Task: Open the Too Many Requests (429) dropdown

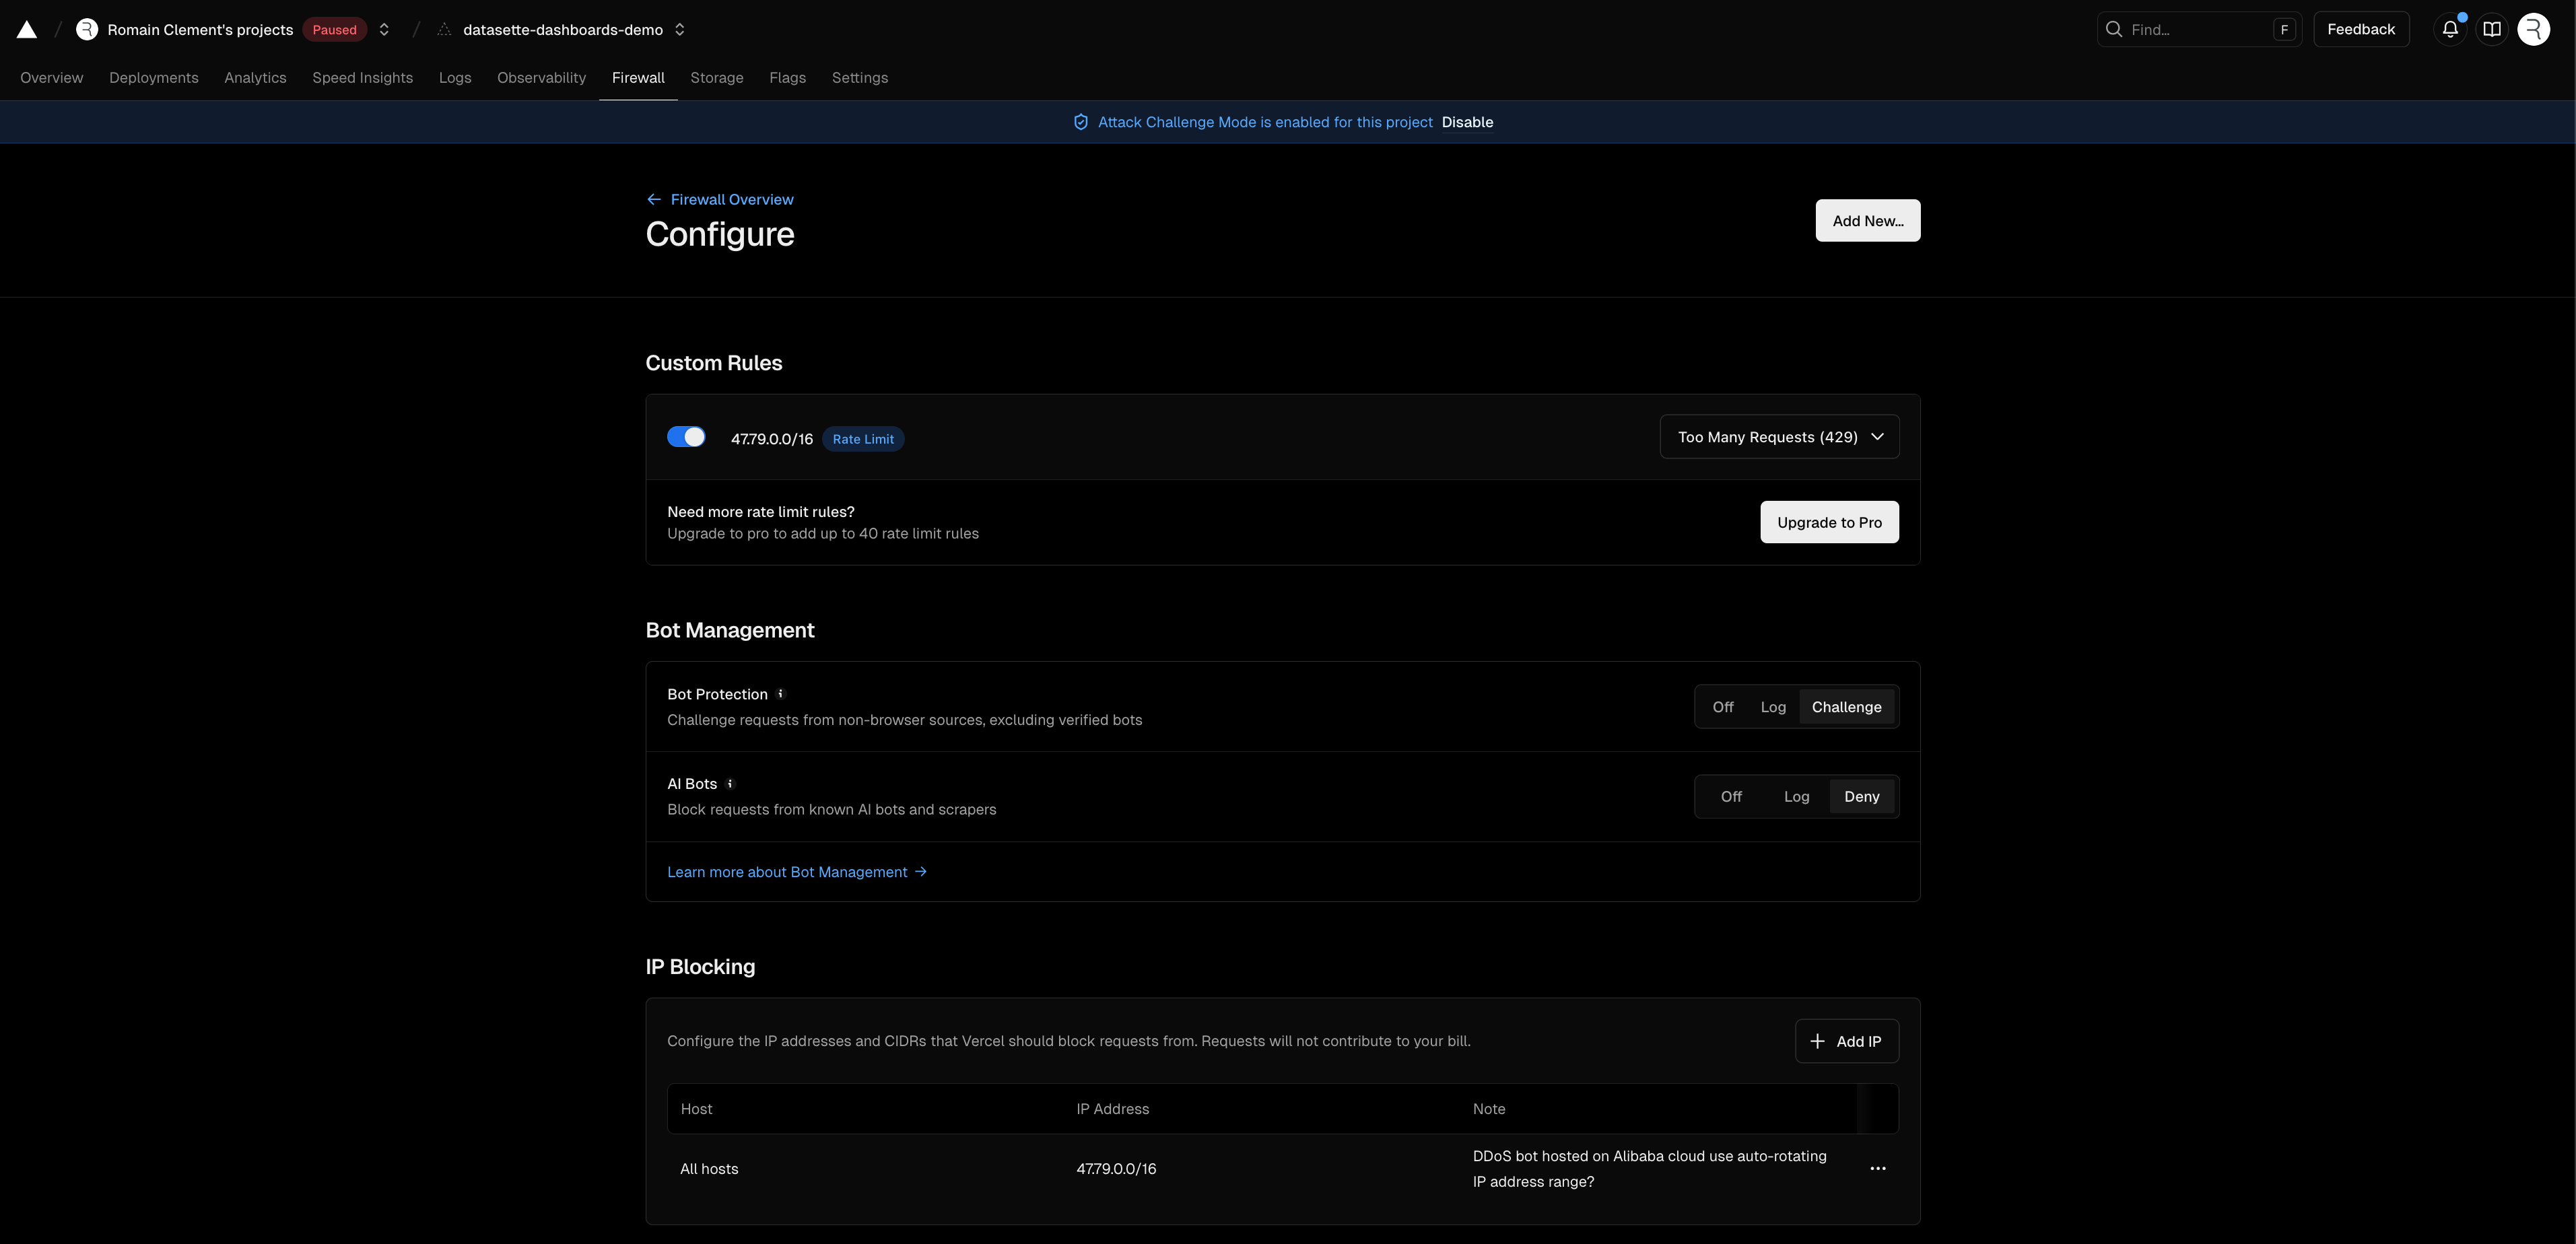Action: pos(1780,437)
